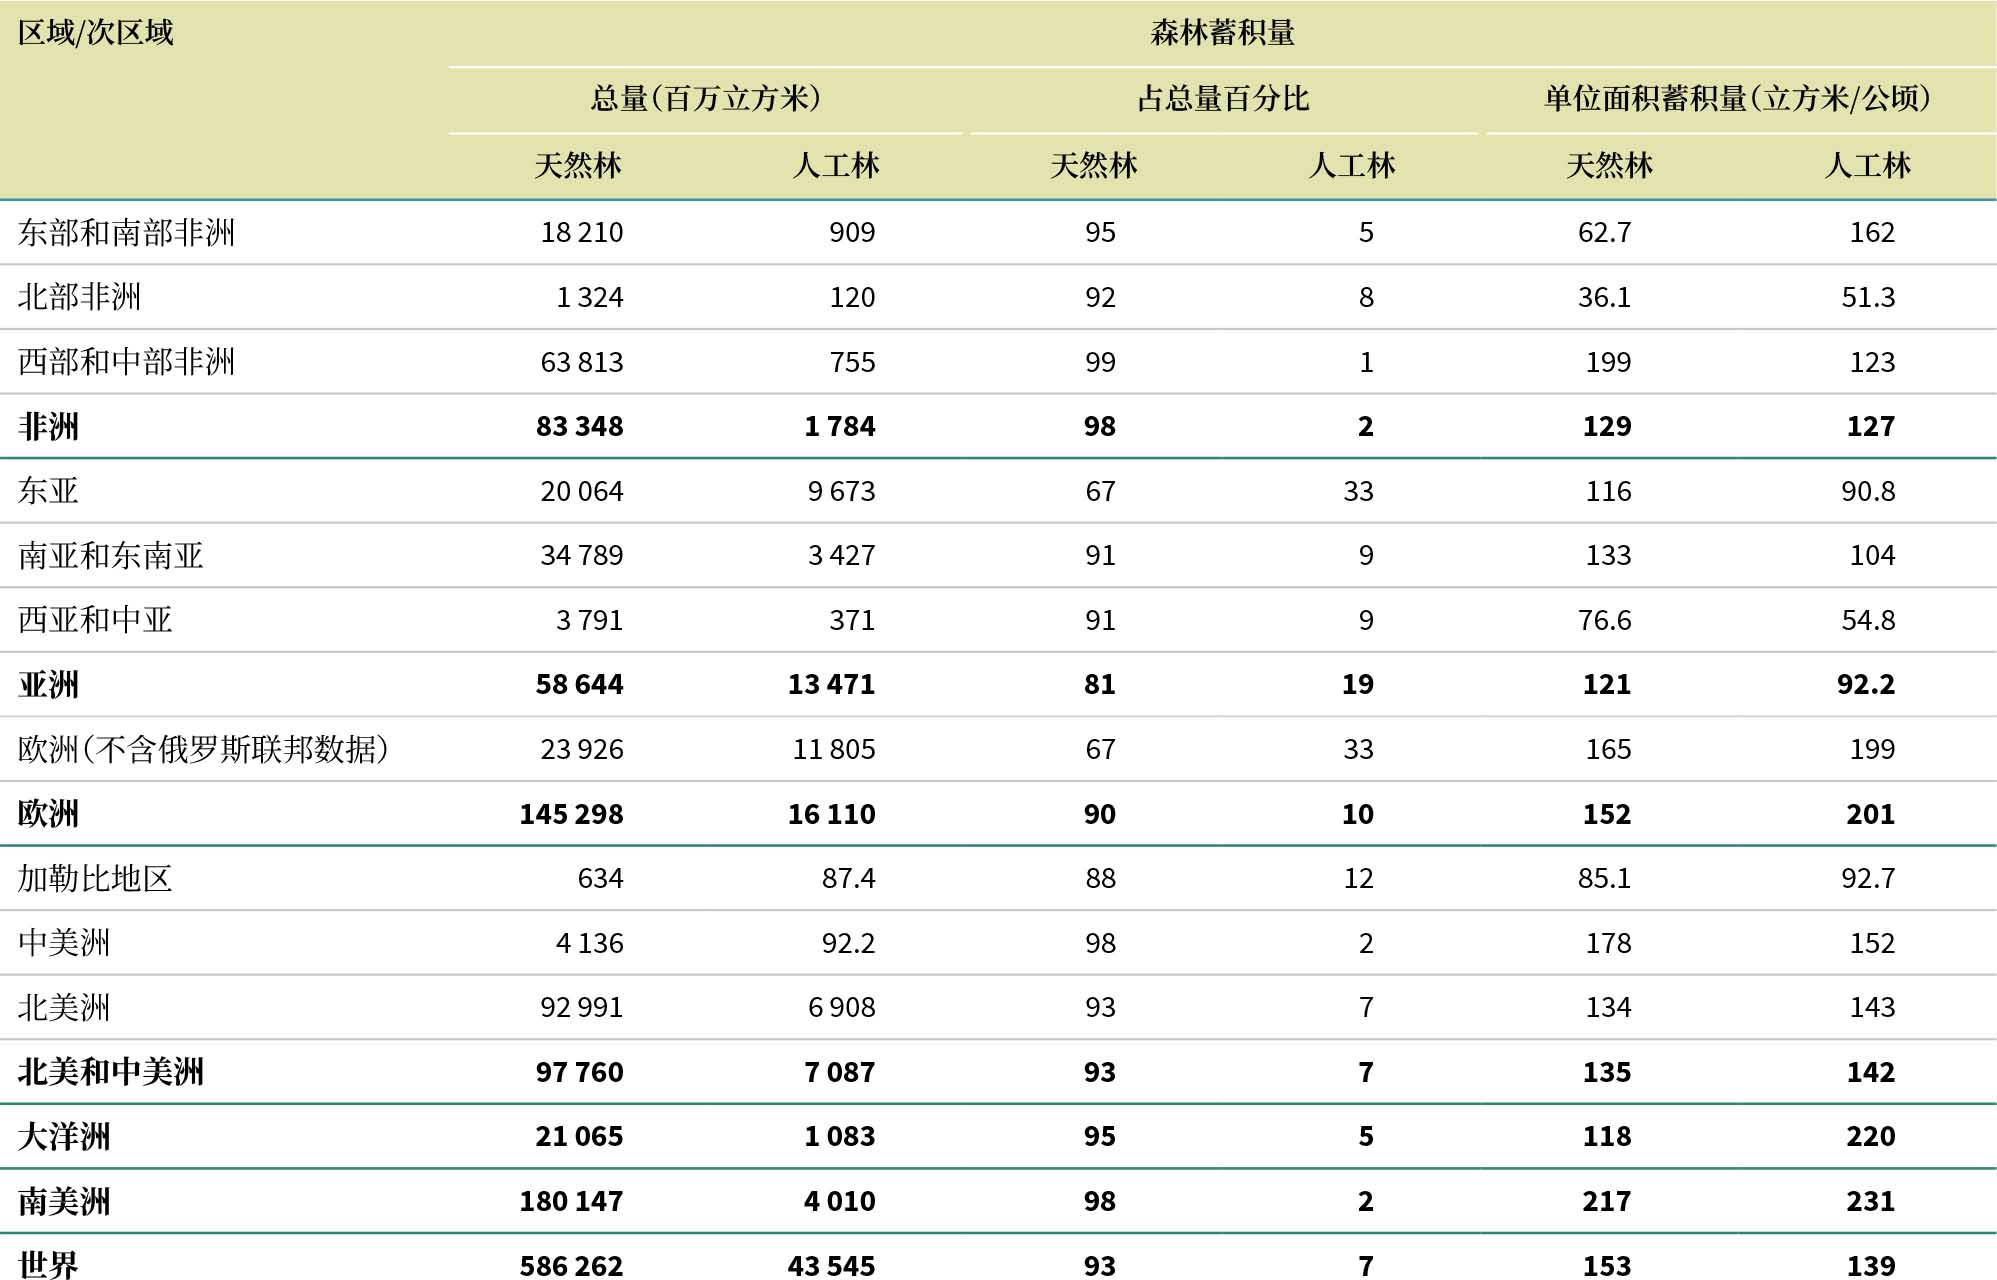1997x1280 pixels.
Task: Select 欧洲(不含俄罗斯联邦数据) row label
Action: 203,749
